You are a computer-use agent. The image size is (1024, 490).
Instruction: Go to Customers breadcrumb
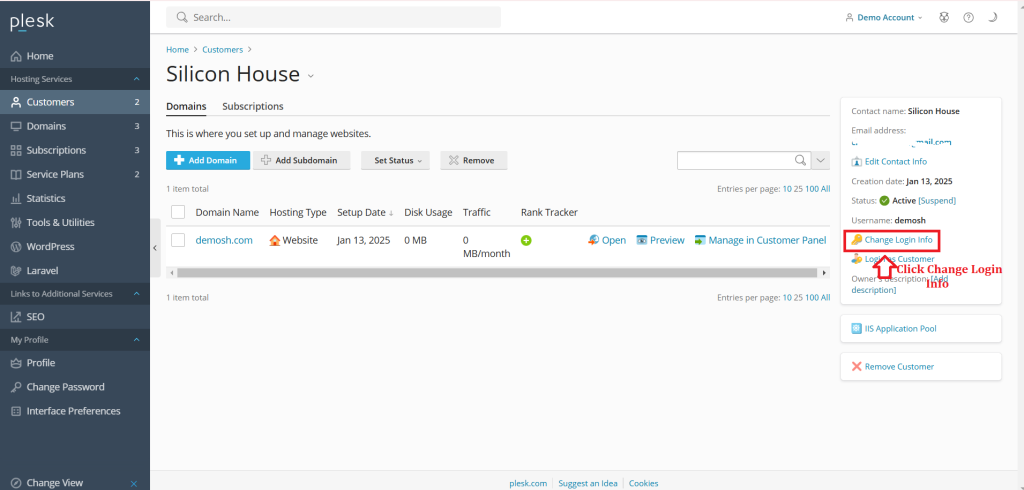[223, 50]
